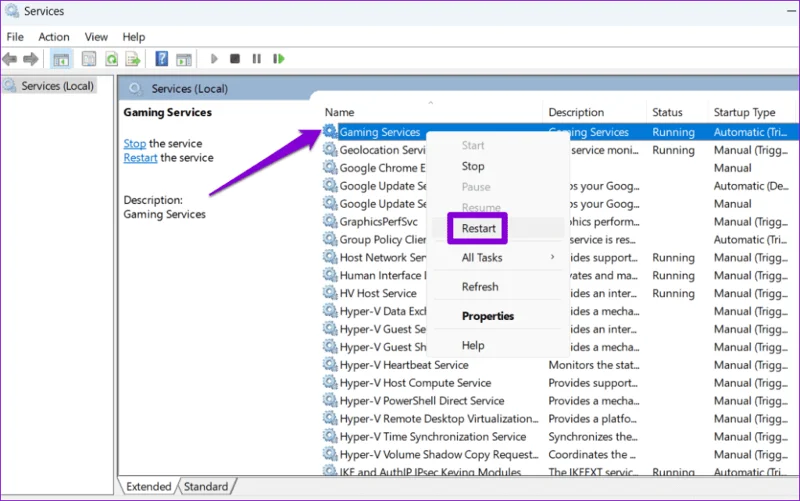Click the Services (Local) pane header
Screen dimensions: 800x501
(189, 89)
